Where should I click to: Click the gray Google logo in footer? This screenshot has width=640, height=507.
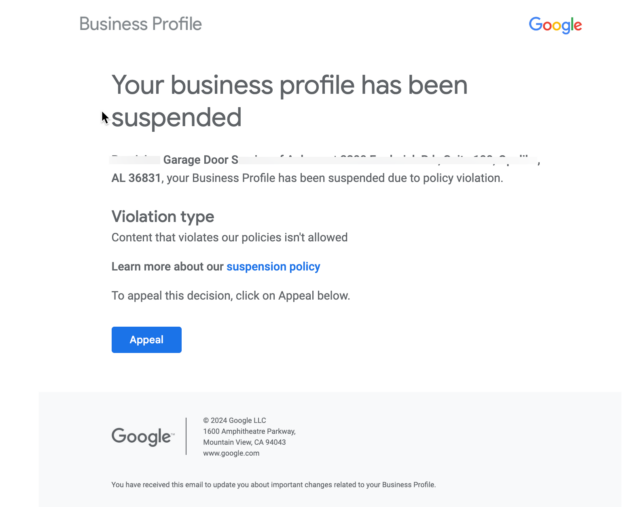142,437
